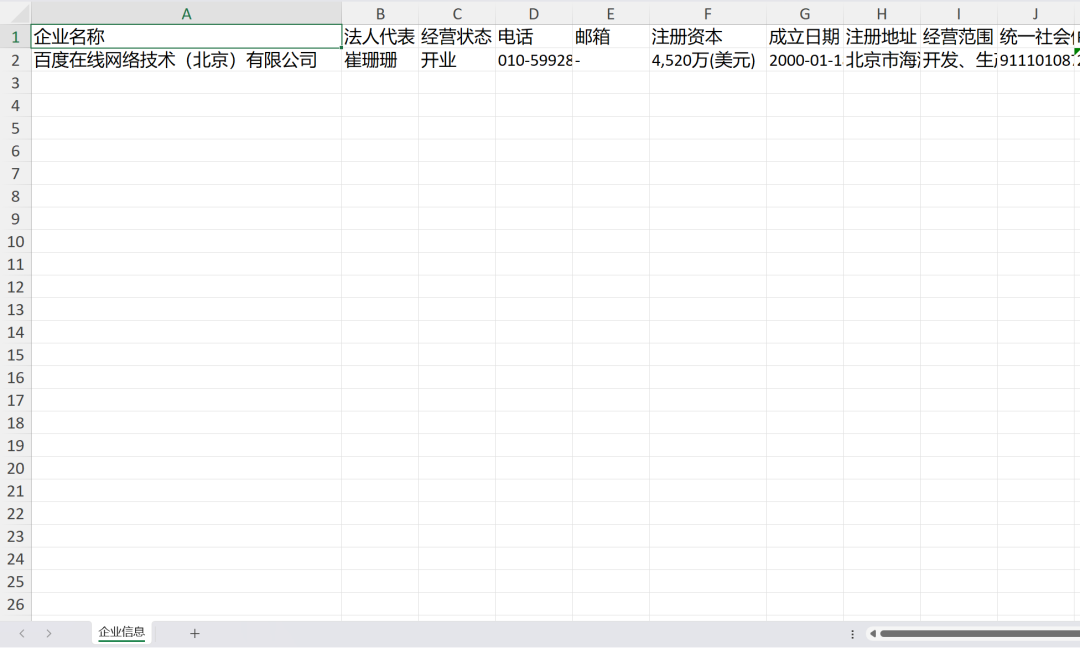
Task: Click scope cell starting 开发、生
Action: [958, 60]
